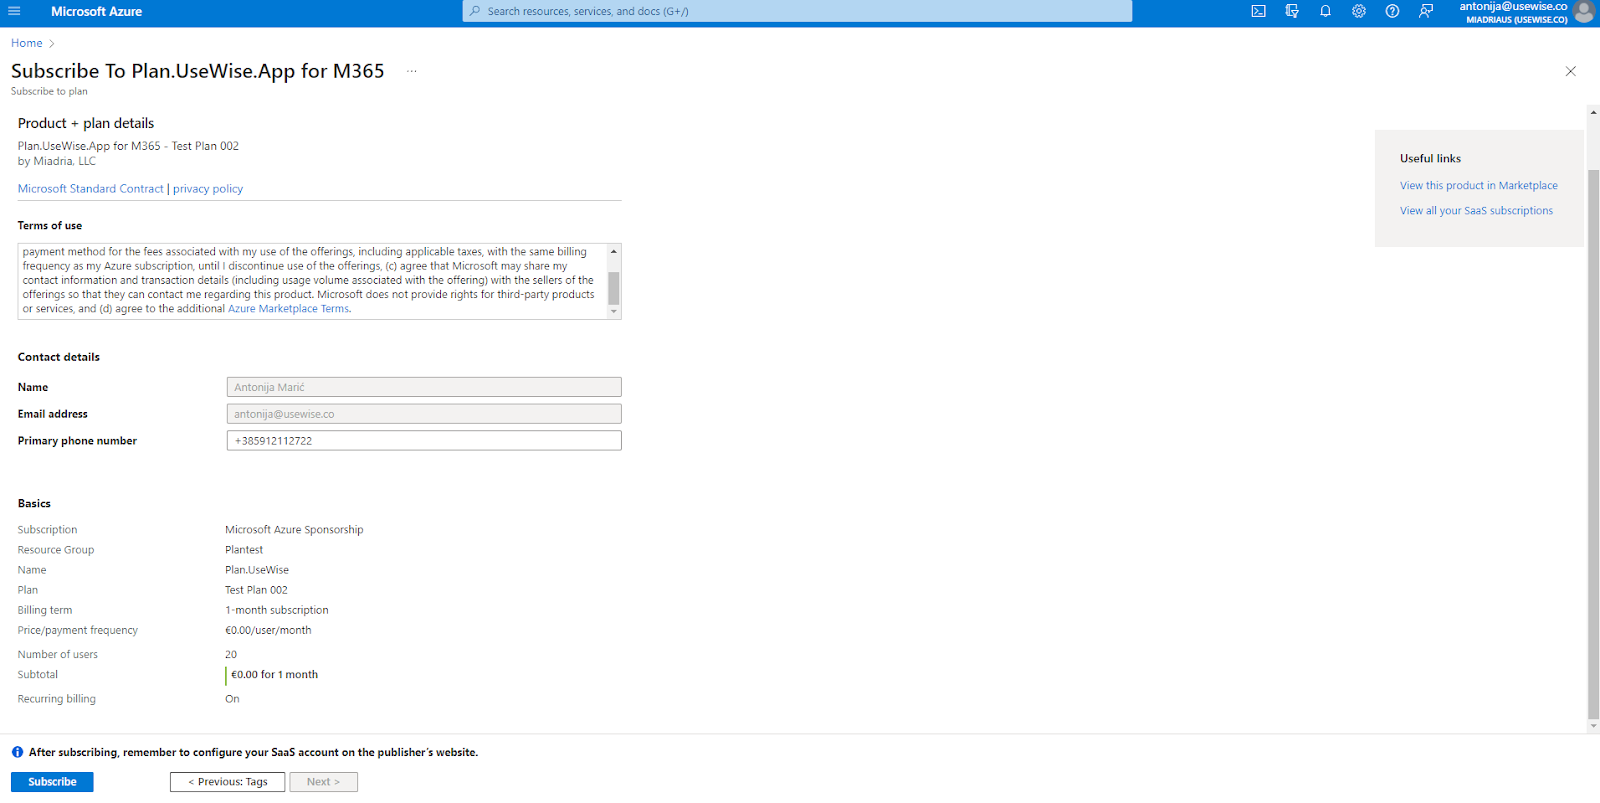Click the disabled Next button
Viewport: 1600px width, 803px height.
[x=323, y=782]
